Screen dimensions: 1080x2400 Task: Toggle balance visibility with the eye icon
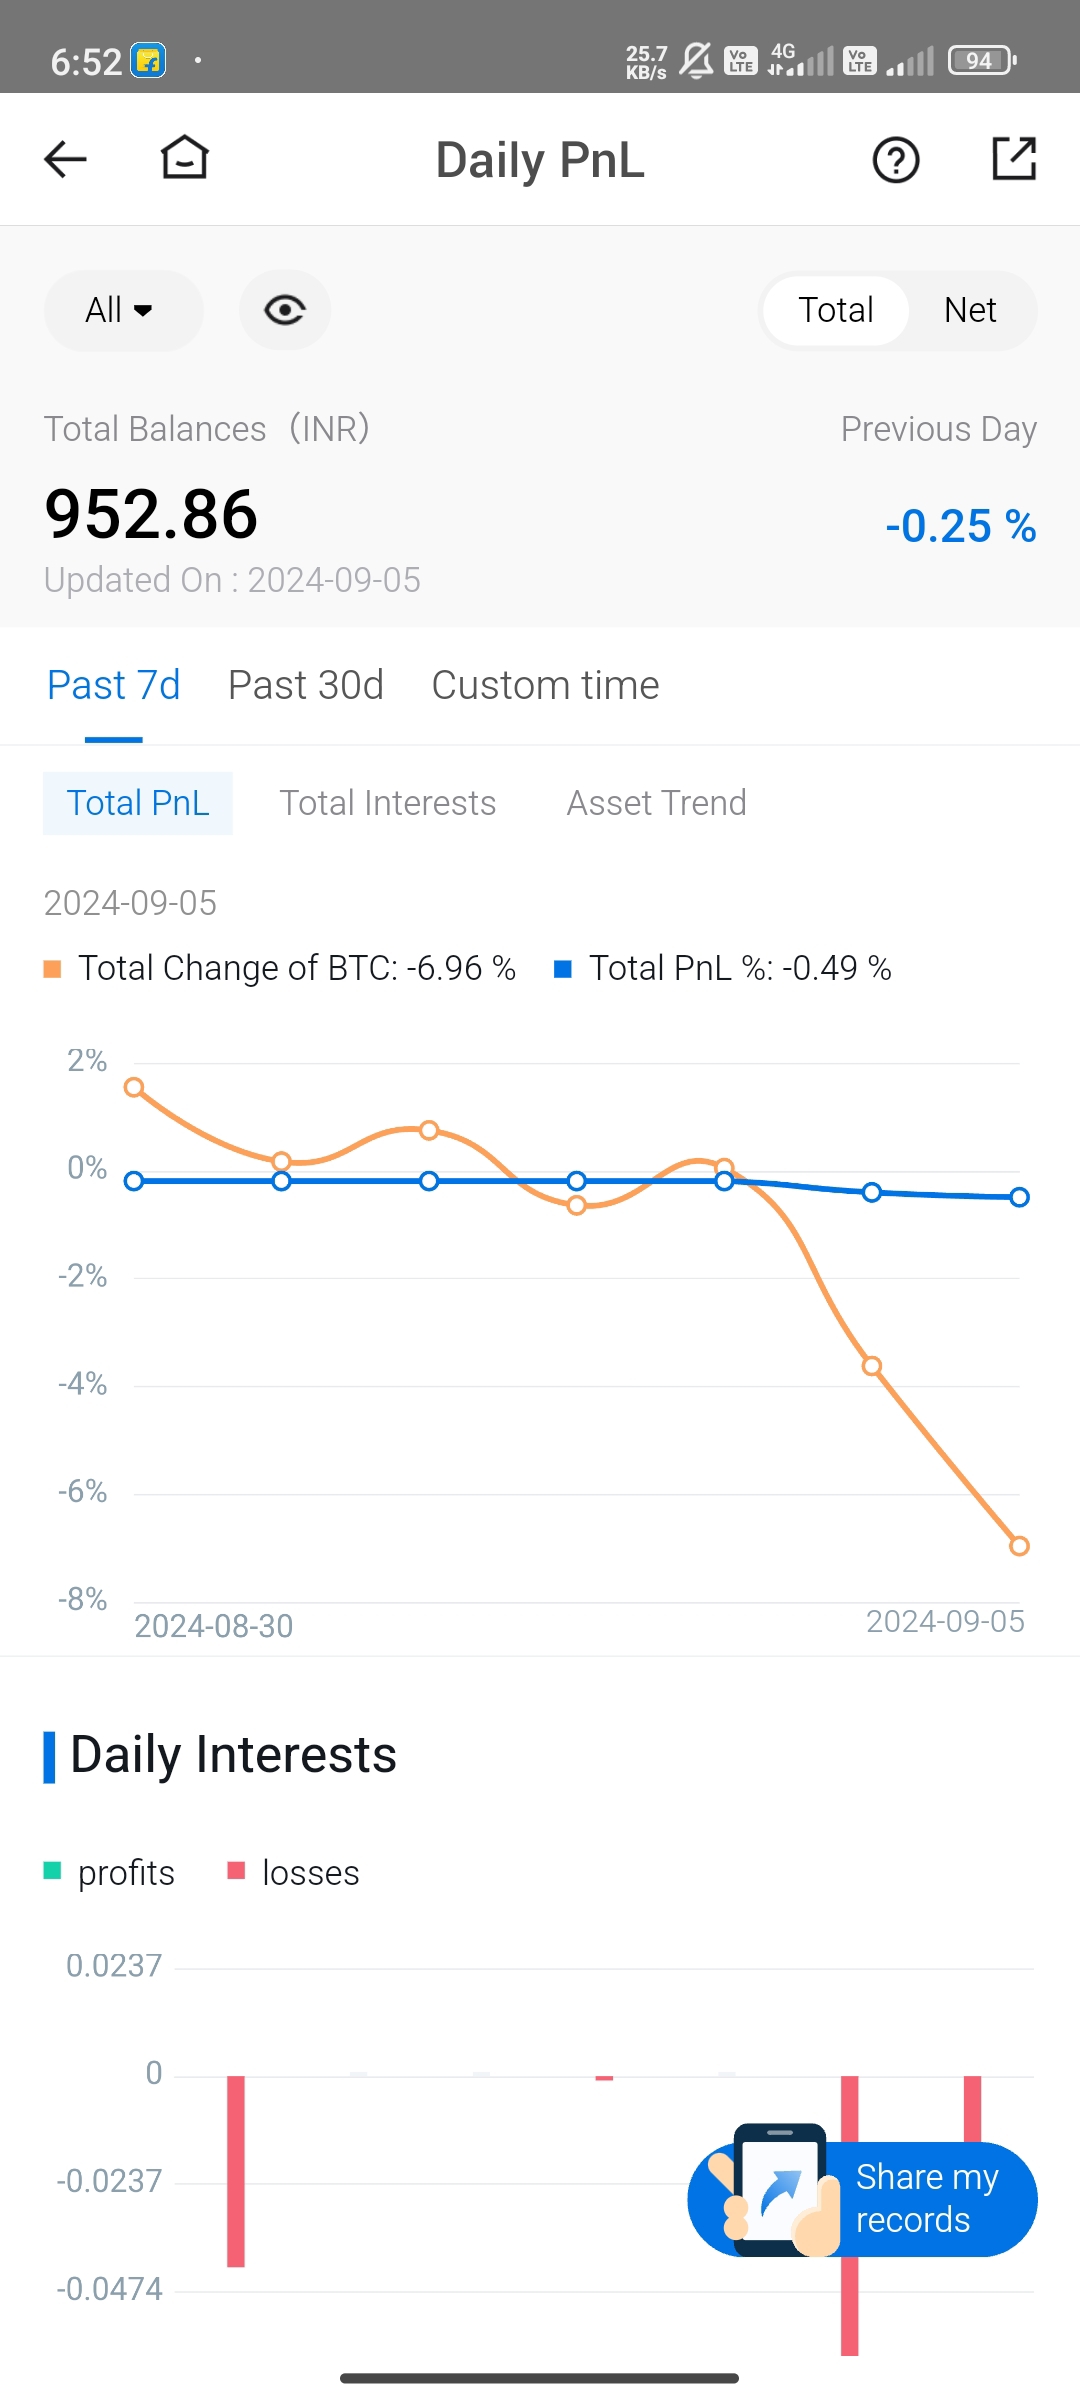pos(285,310)
